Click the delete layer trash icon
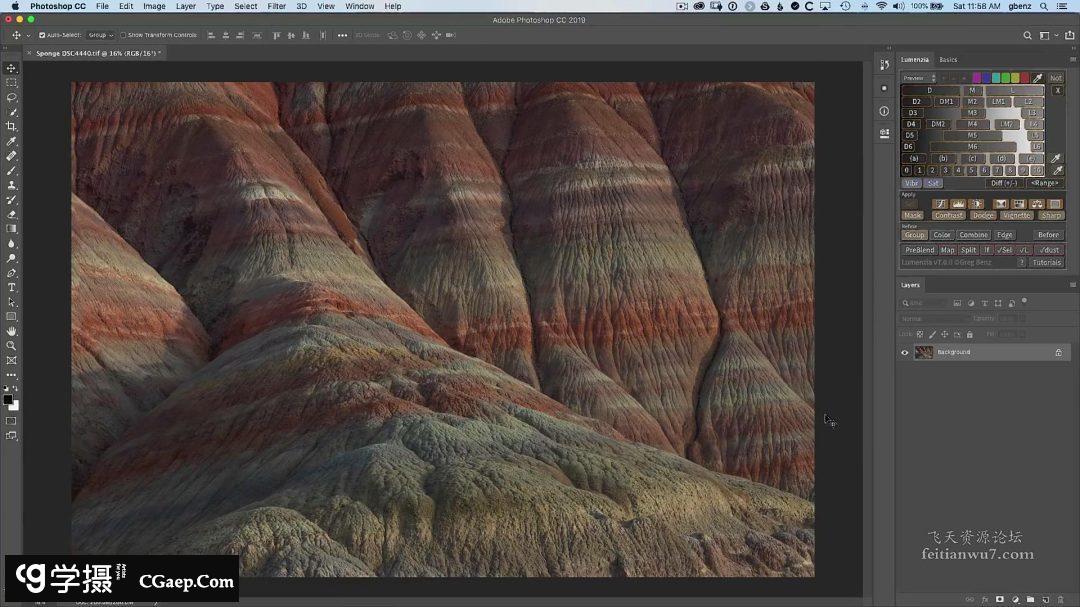The image size is (1080, 607). tap(1061, 599)
